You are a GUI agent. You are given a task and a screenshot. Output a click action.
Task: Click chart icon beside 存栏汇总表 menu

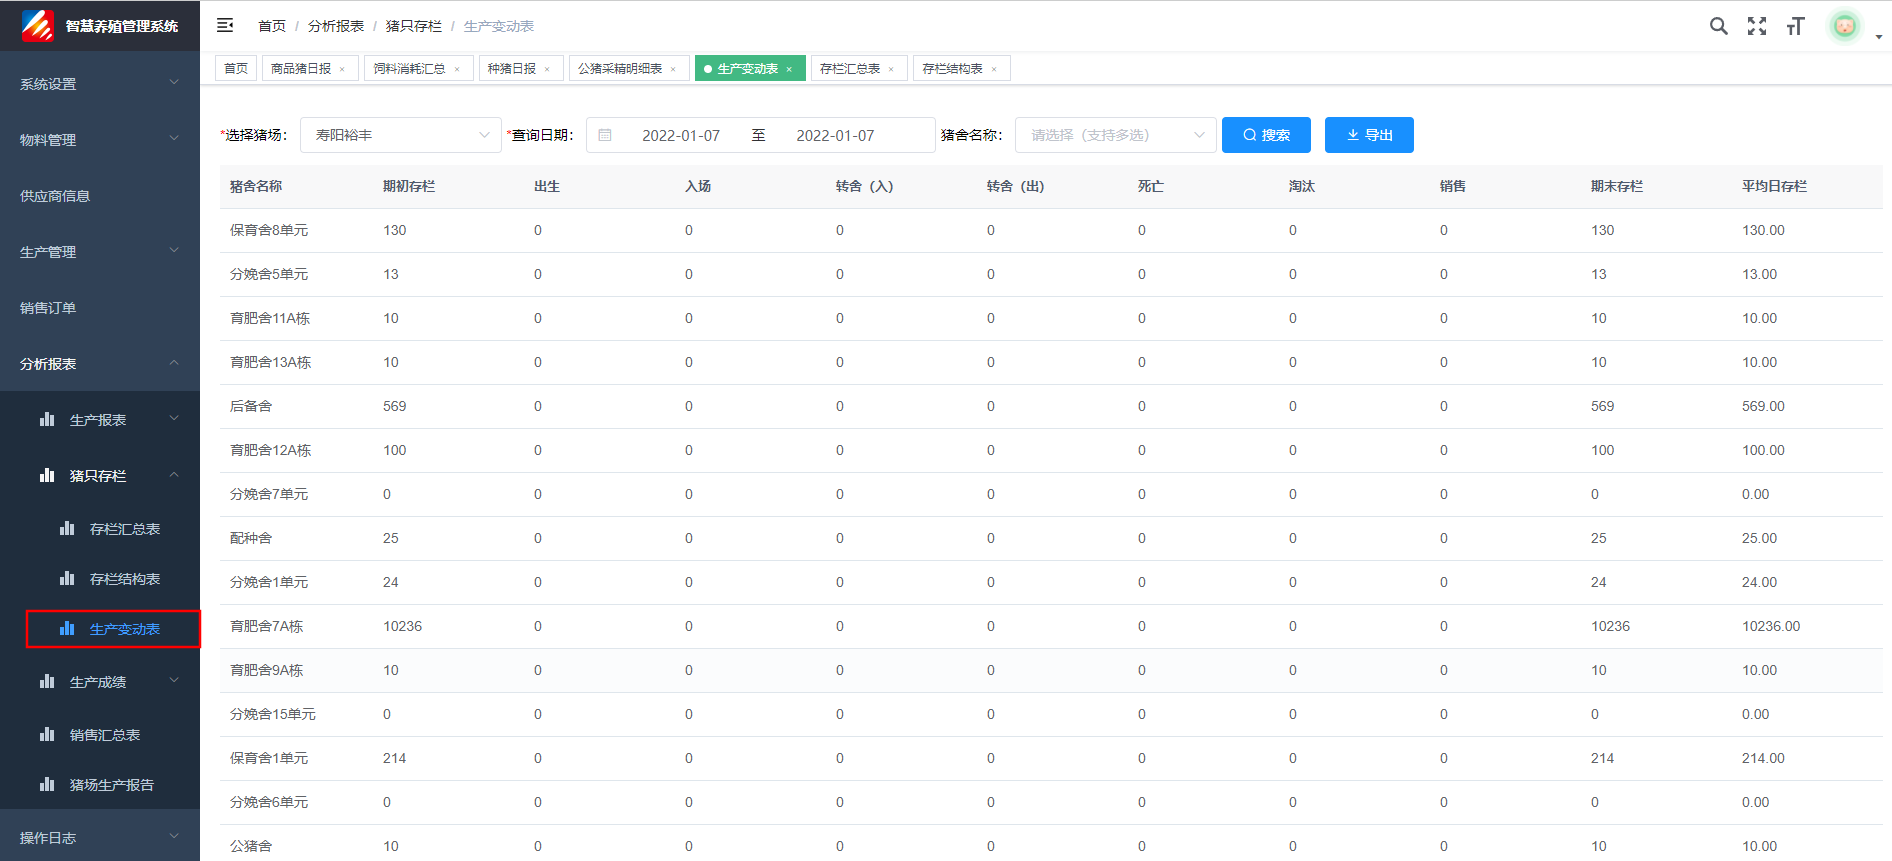67,528
